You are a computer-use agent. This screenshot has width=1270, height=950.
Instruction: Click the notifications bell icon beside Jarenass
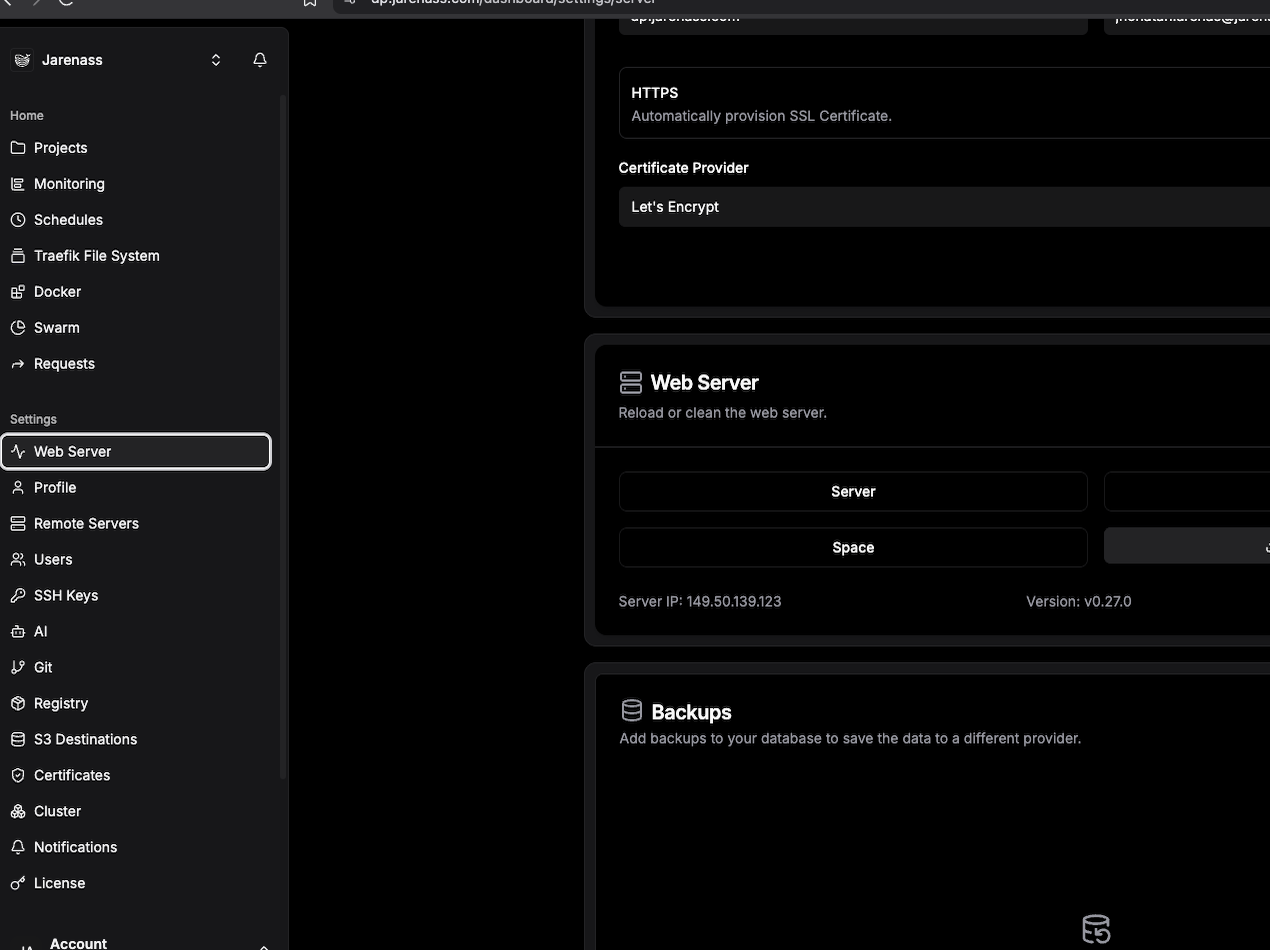(x=260, y=60)
